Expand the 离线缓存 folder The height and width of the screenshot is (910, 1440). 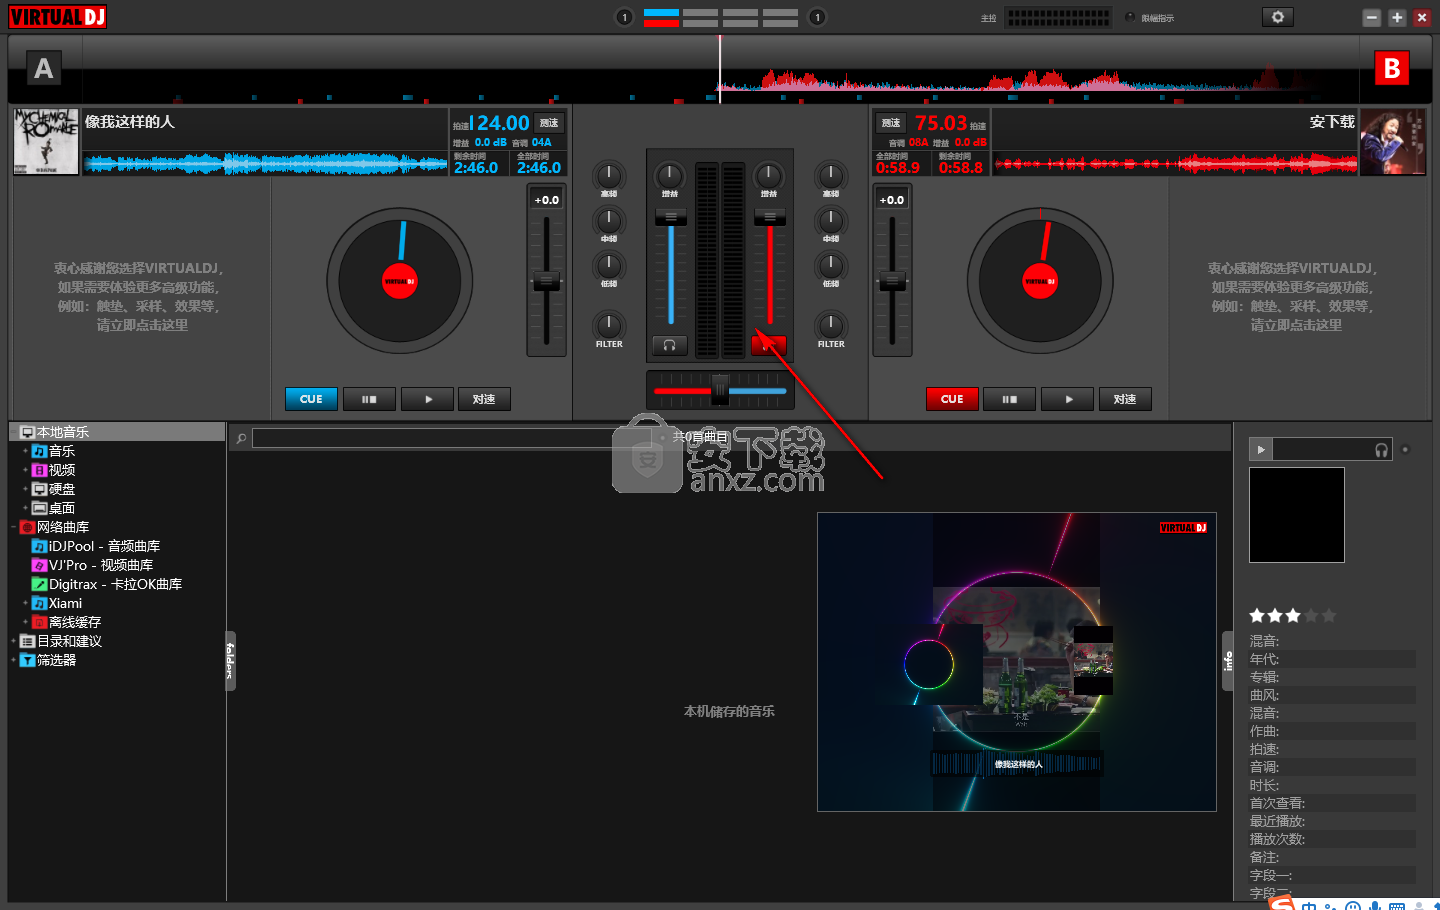click(25, 622)
